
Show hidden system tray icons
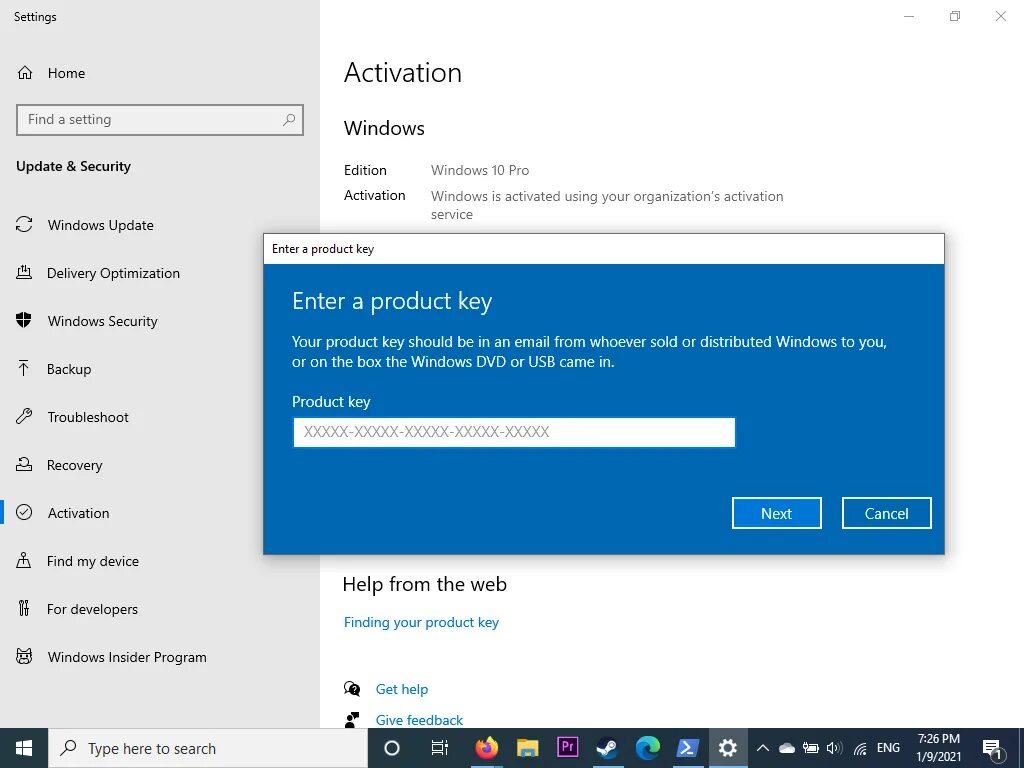762,748
